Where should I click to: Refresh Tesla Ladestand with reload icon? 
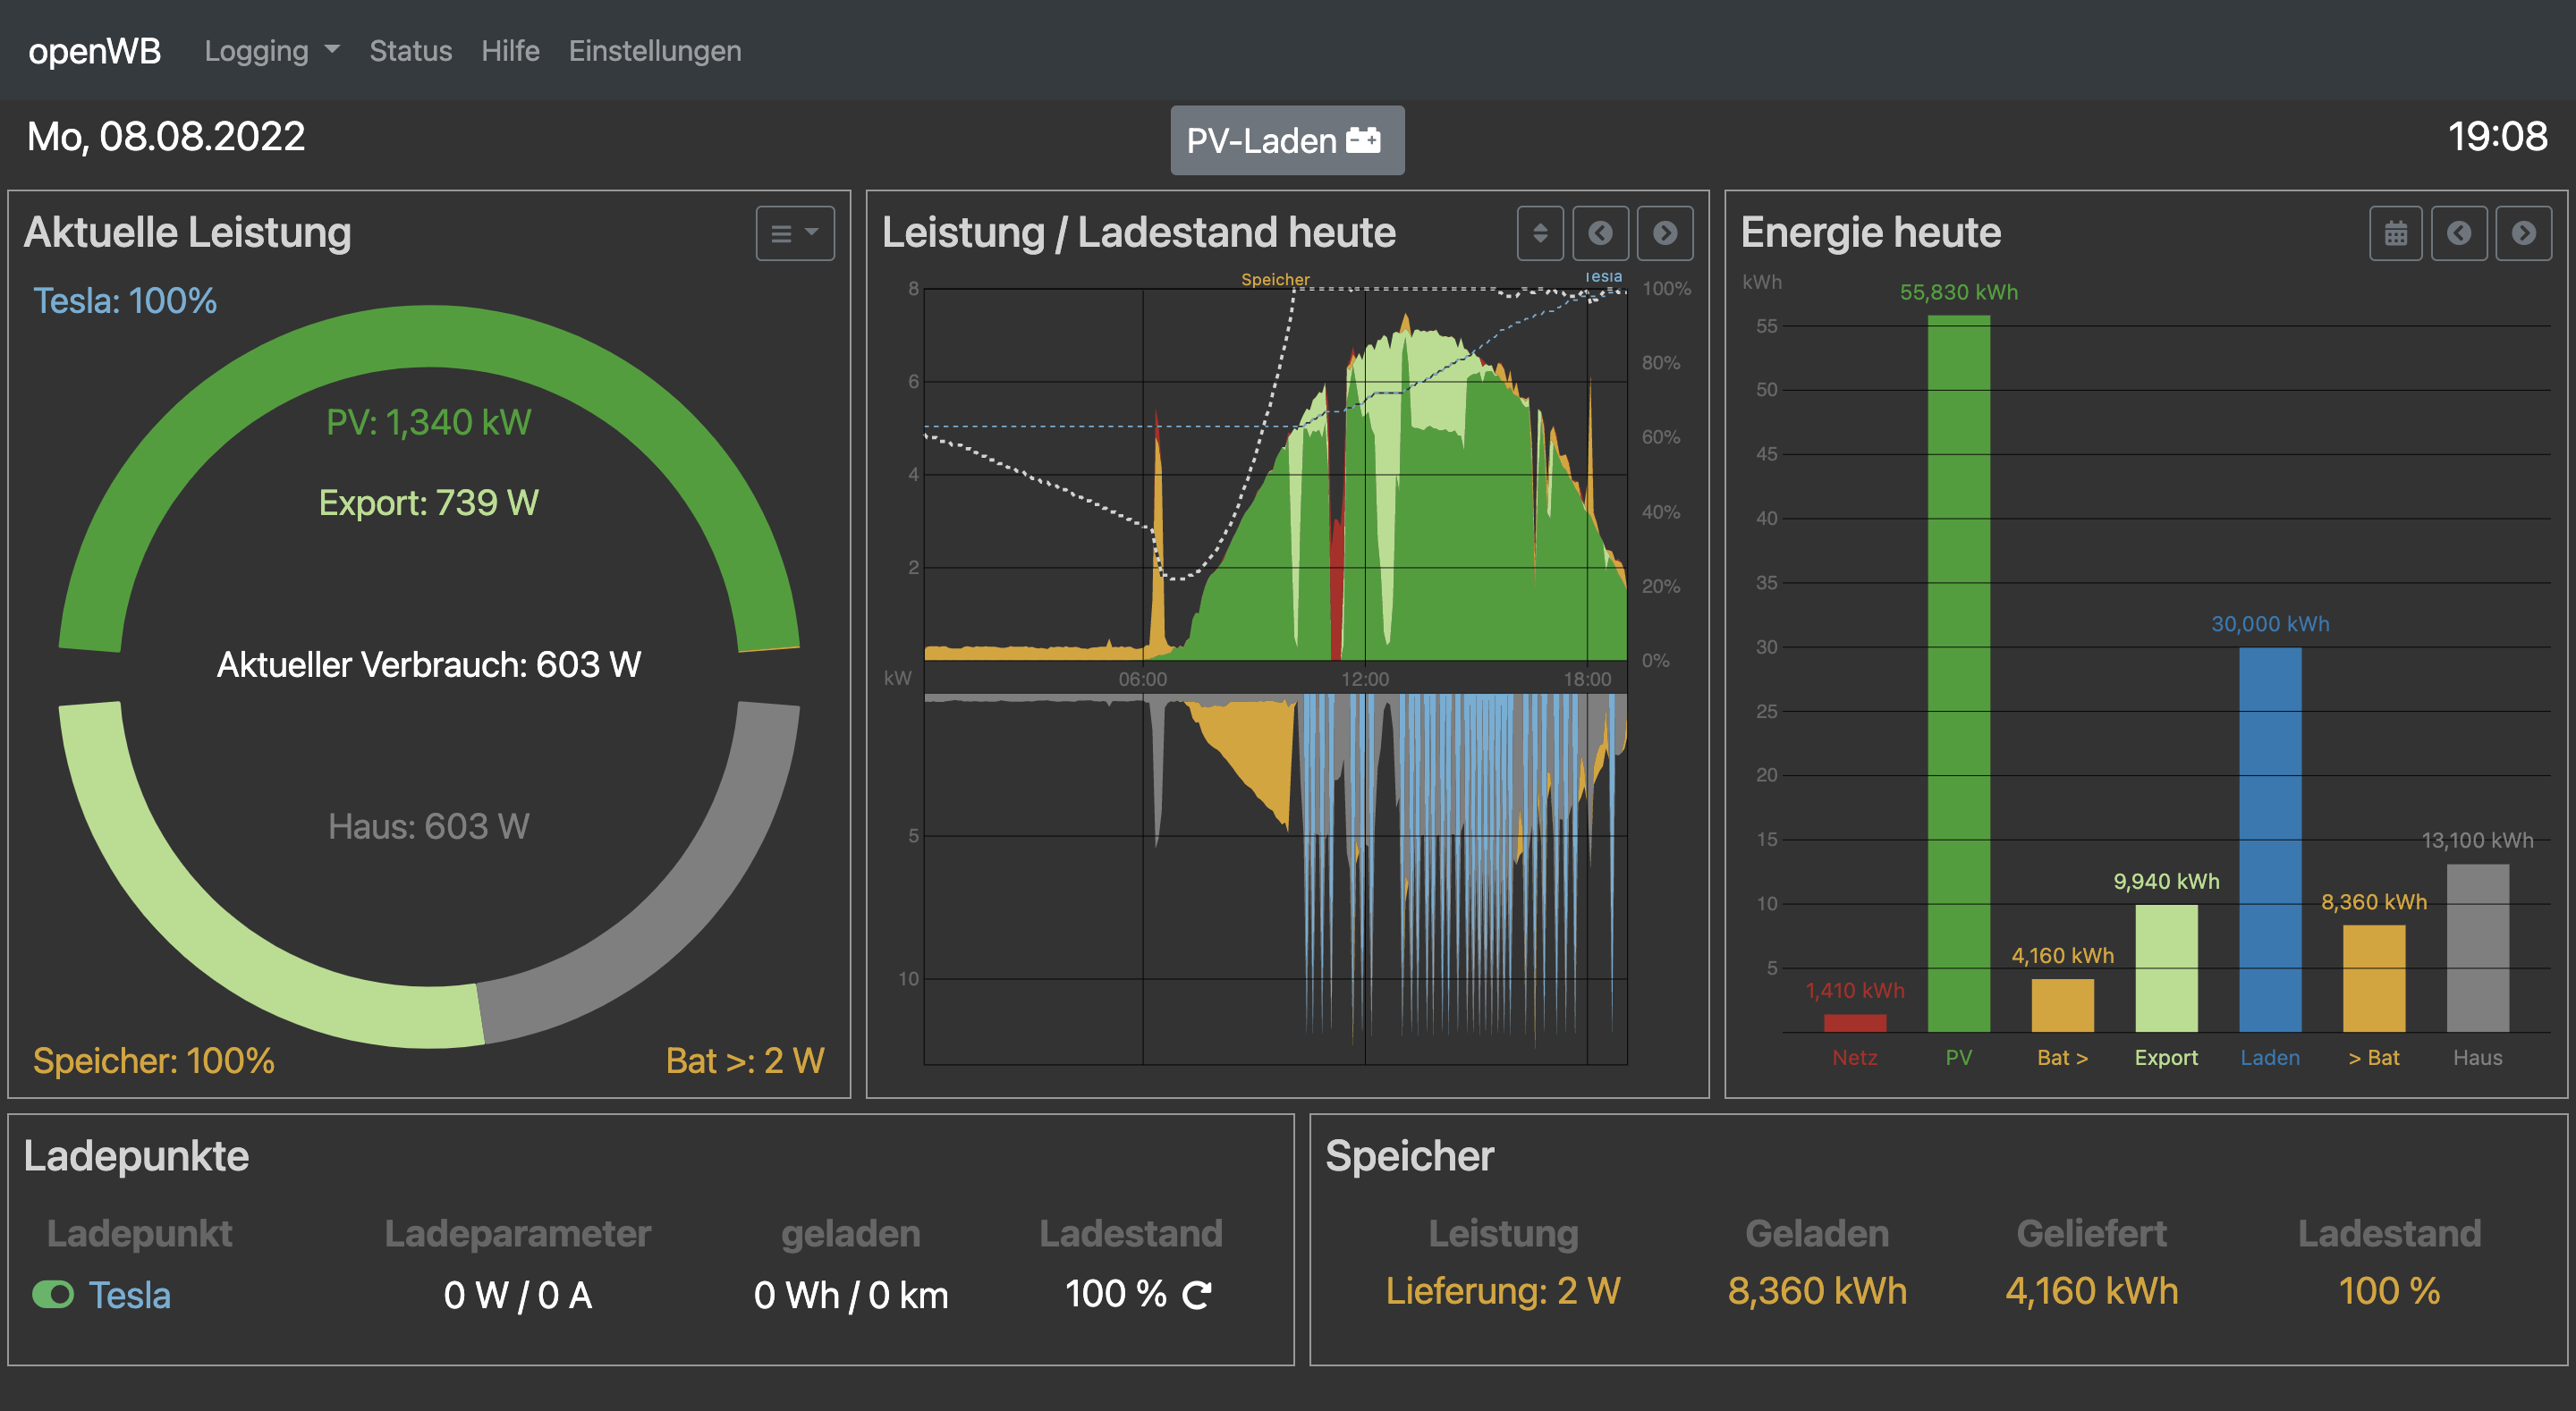click(x=1197, y=1295)
